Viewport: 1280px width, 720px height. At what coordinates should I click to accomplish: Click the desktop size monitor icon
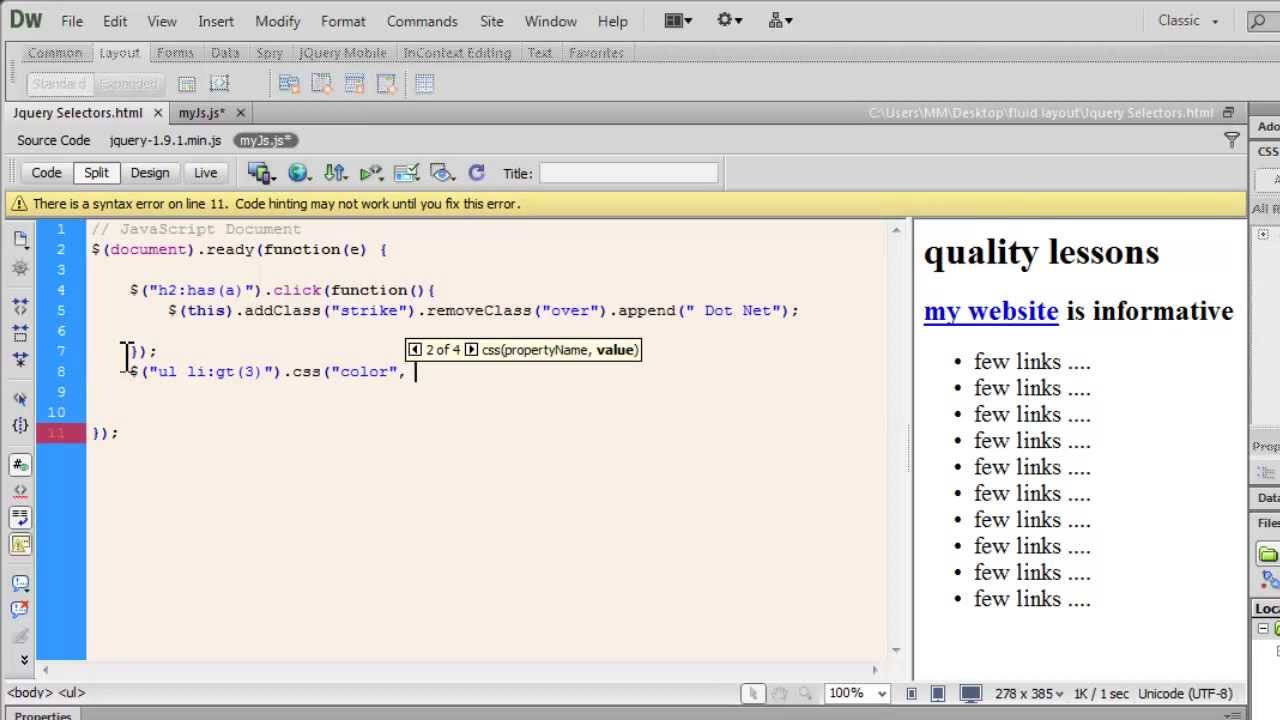(970, 693)
